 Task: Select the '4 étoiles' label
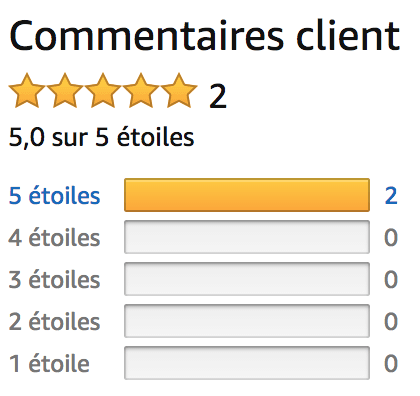pos(54,237)
